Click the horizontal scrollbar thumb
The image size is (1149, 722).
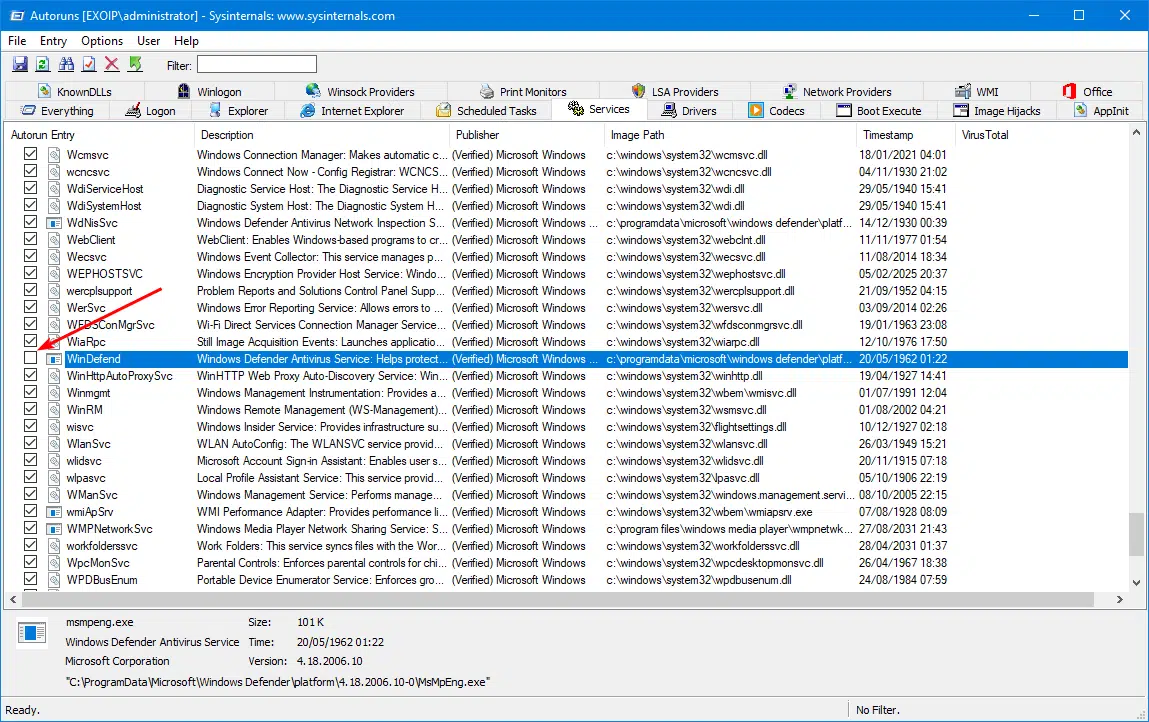[x=558, y=600]
